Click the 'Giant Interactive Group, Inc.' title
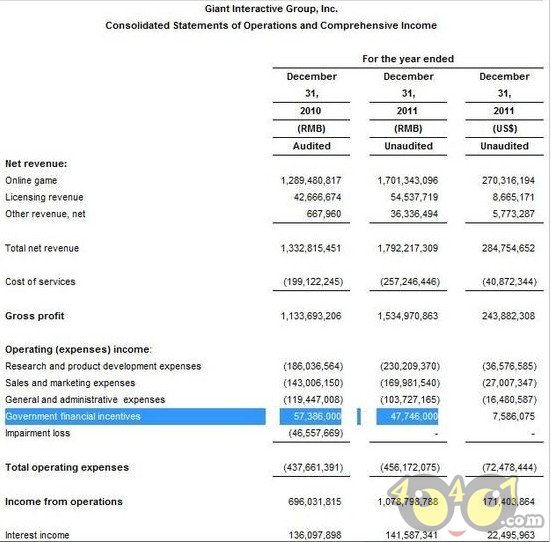Viewport: 551px width, 542px height. [x=271, y=9]
